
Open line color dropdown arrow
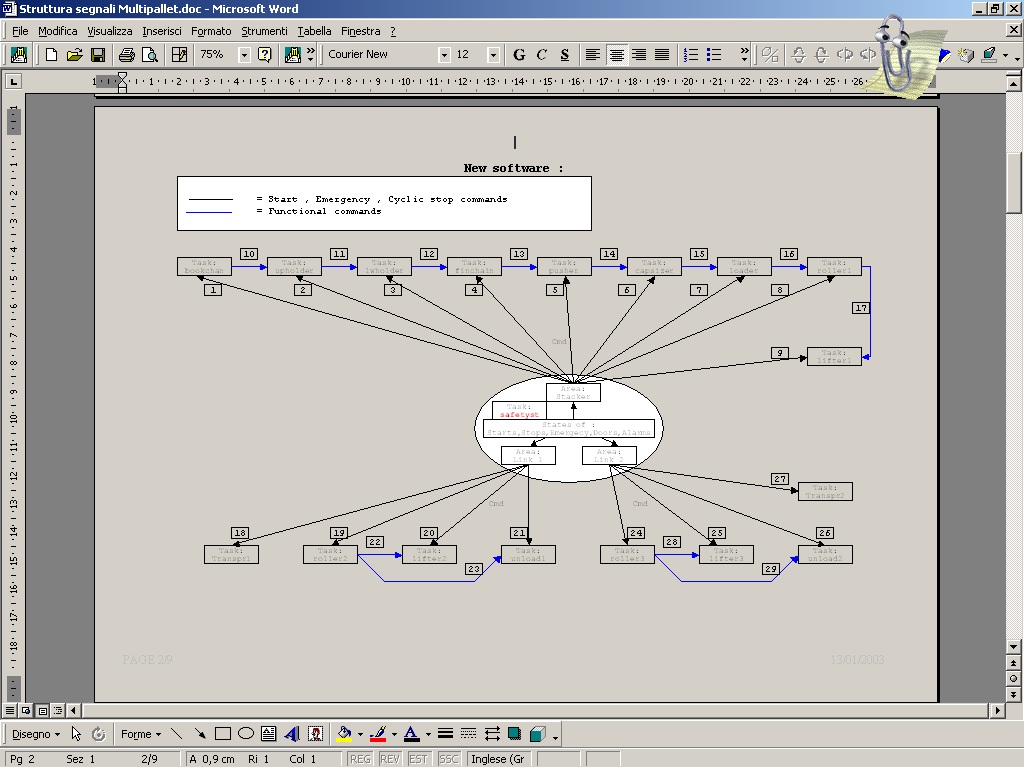394,734
